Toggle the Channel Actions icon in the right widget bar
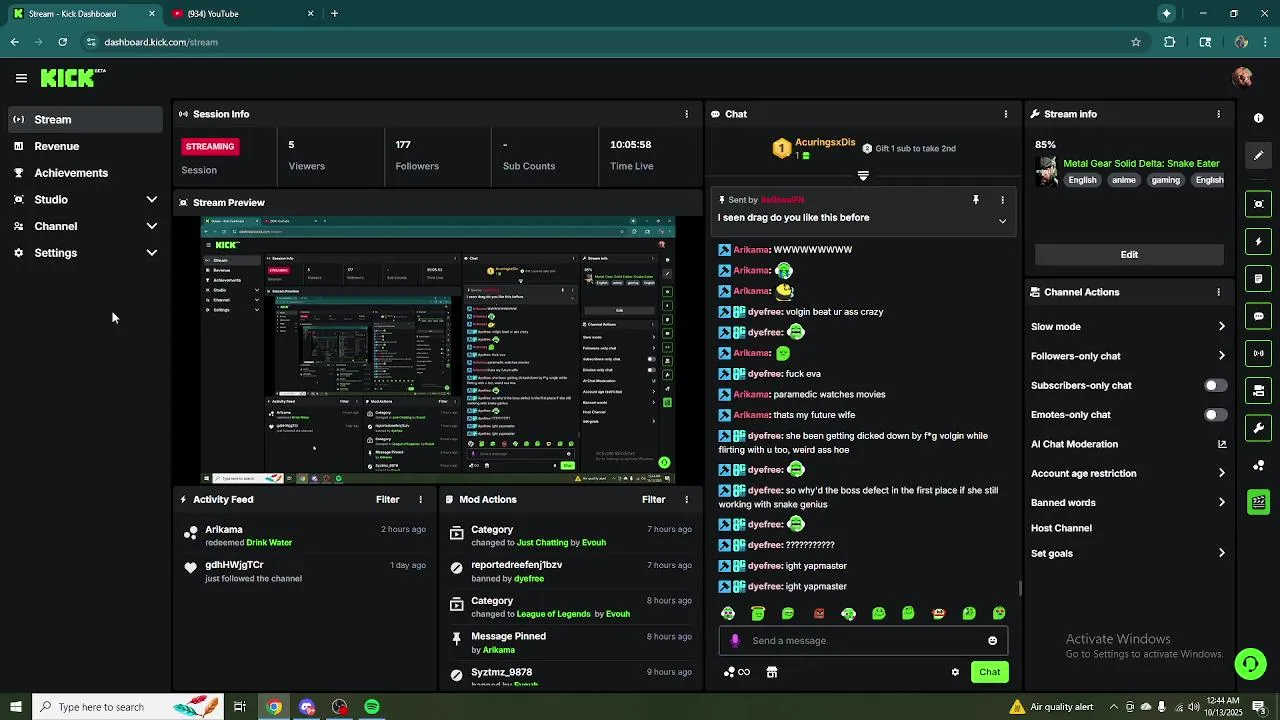 [1258, 390]
